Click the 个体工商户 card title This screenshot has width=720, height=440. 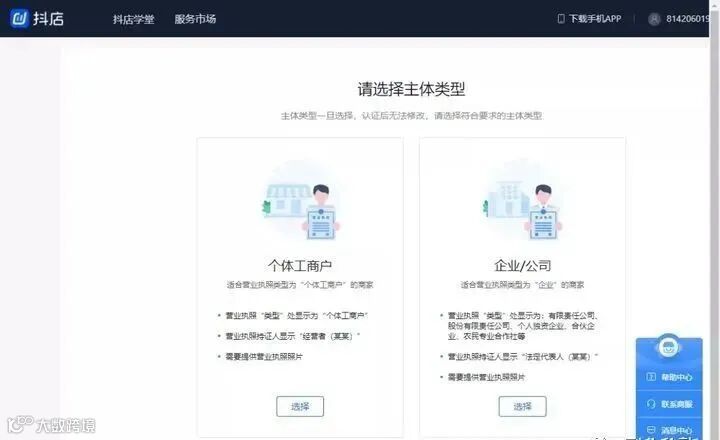point(300,265)
